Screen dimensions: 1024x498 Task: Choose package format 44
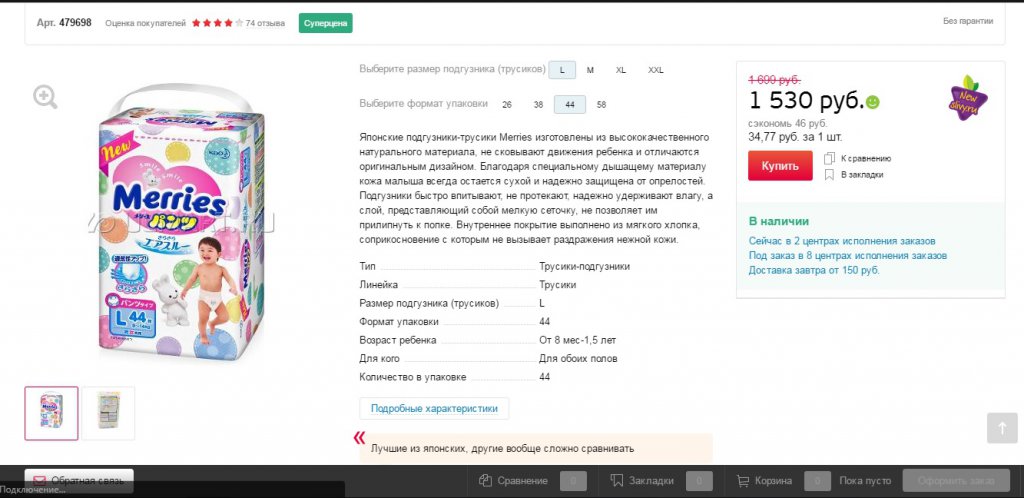pyautogui.click(x=569, y=104)
